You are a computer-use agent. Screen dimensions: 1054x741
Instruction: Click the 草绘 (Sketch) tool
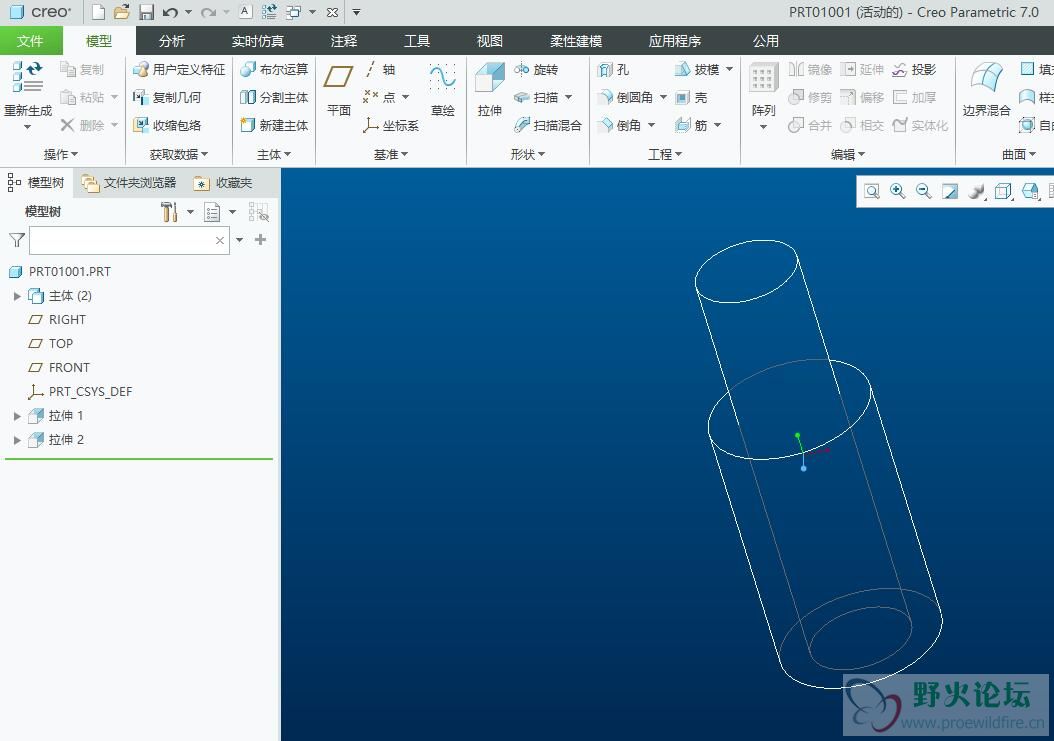pos(442,90)
